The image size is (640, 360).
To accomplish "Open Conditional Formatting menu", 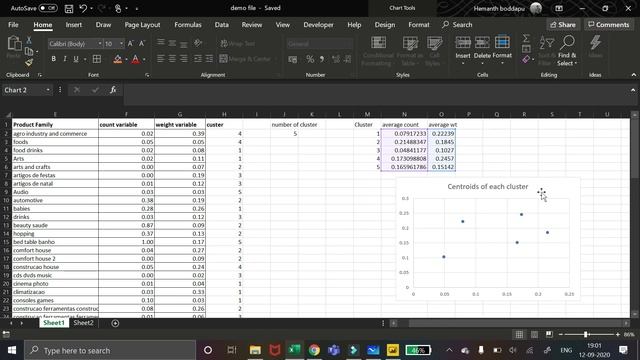I will click(x=378, y=51).
